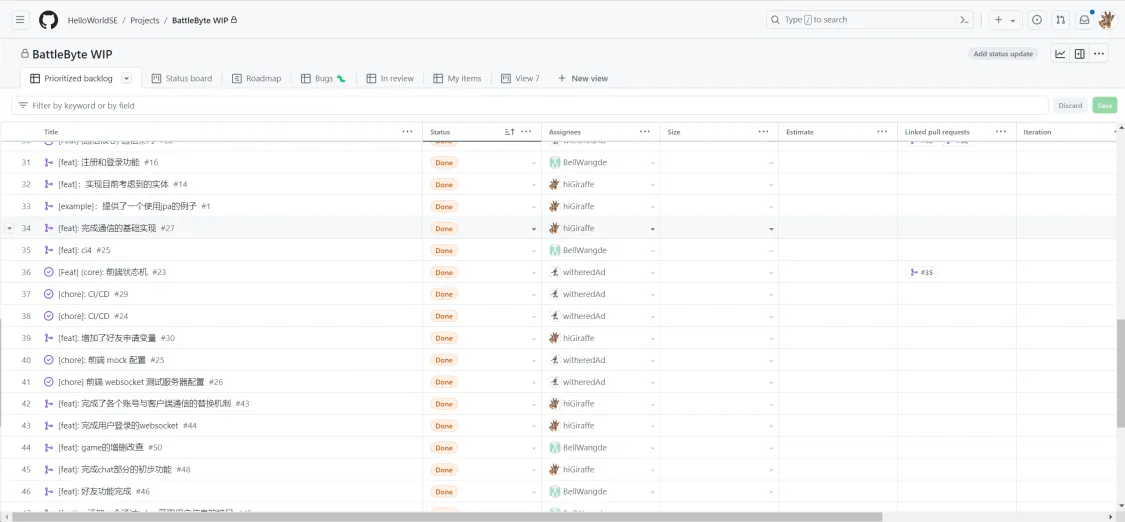Switch to the Roadmap tab

pyautogui.click(x=257, y=78)
